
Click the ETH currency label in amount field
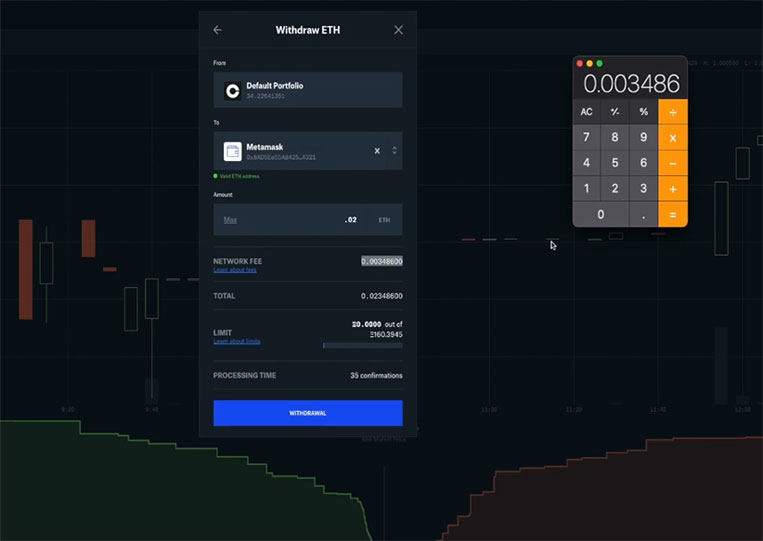pyautogui.click(x=384, y=220)
